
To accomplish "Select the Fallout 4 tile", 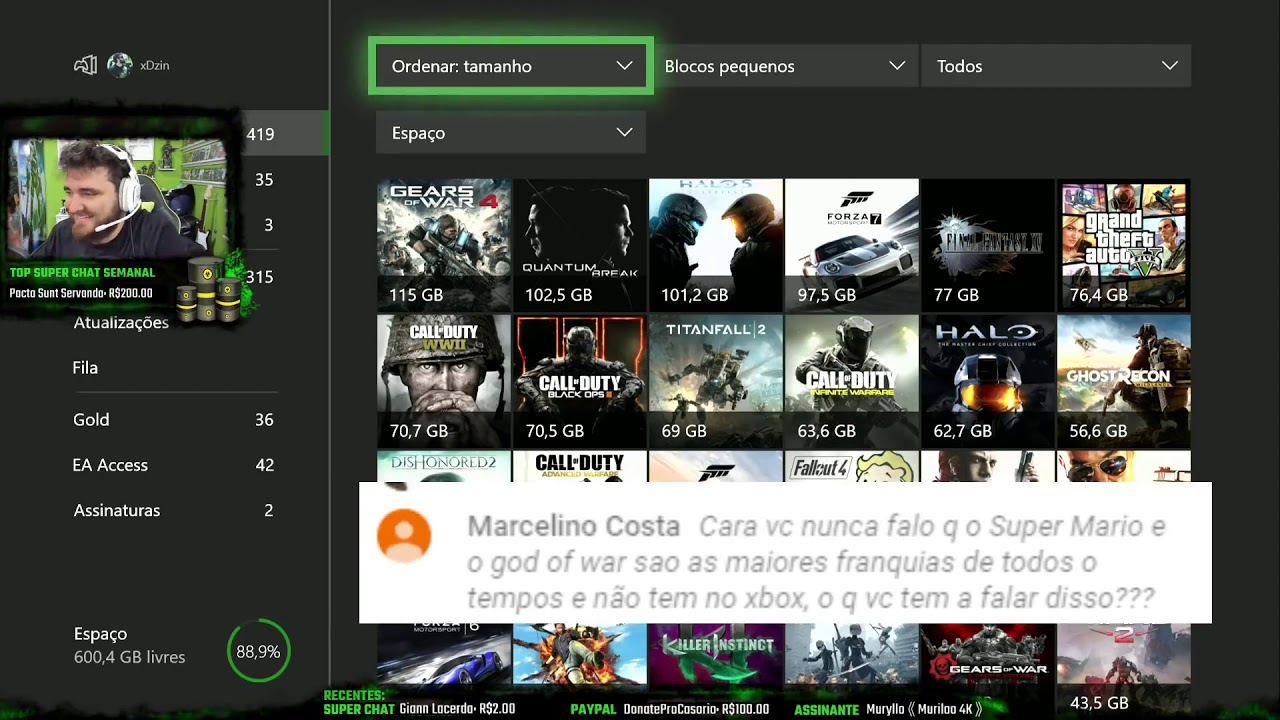I will click(x=852, y=466).
